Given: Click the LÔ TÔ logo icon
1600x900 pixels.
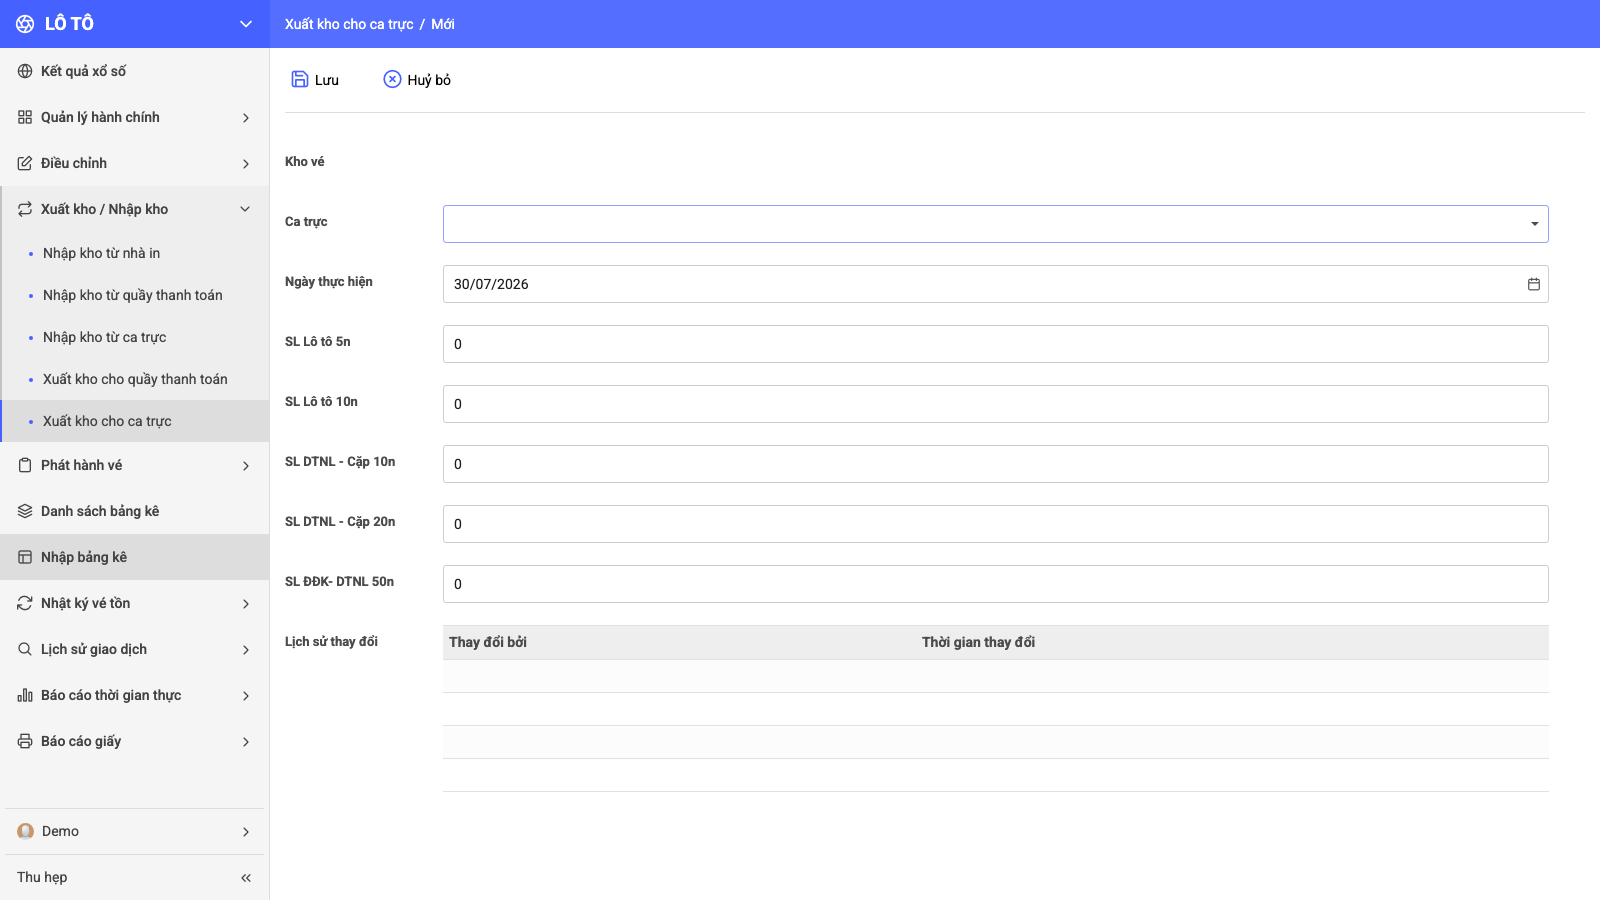Looking at the screenshot, I should 25,24.
